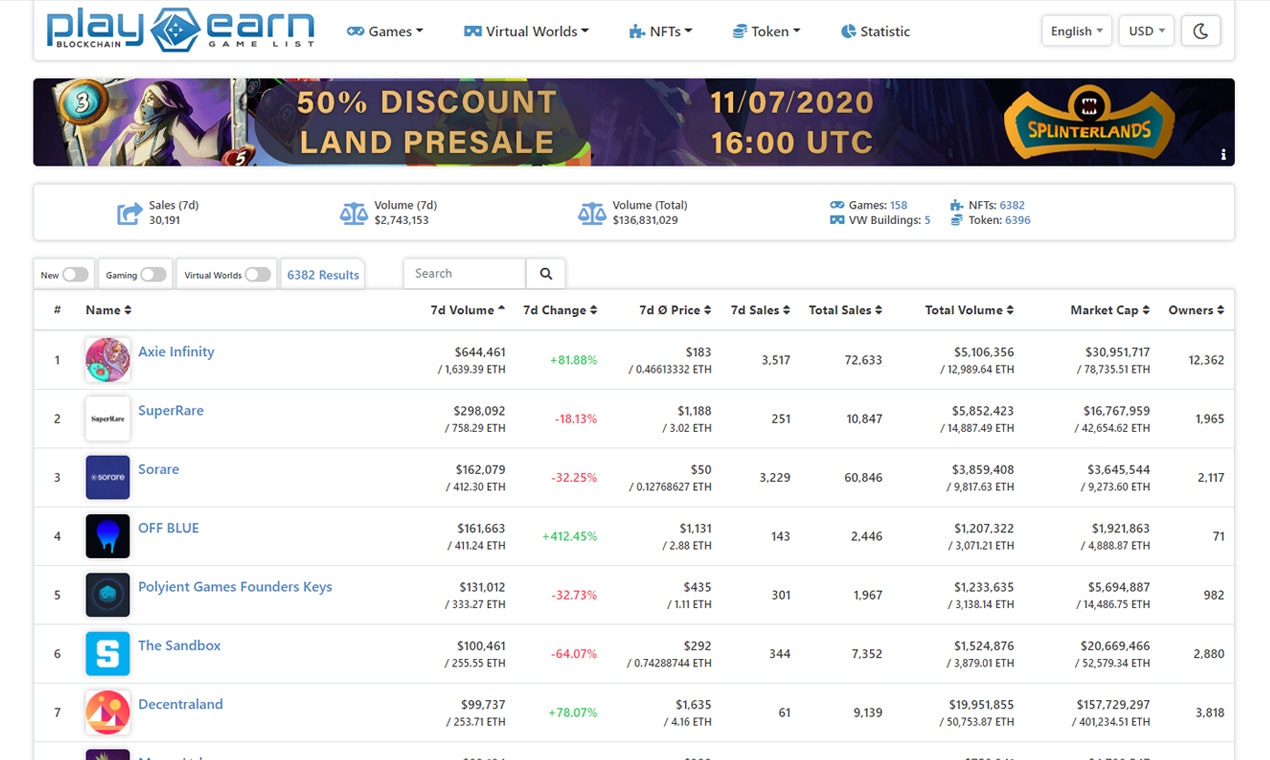Click into the Search input field
1270x760 pixels.
click(x=465, y=273)
